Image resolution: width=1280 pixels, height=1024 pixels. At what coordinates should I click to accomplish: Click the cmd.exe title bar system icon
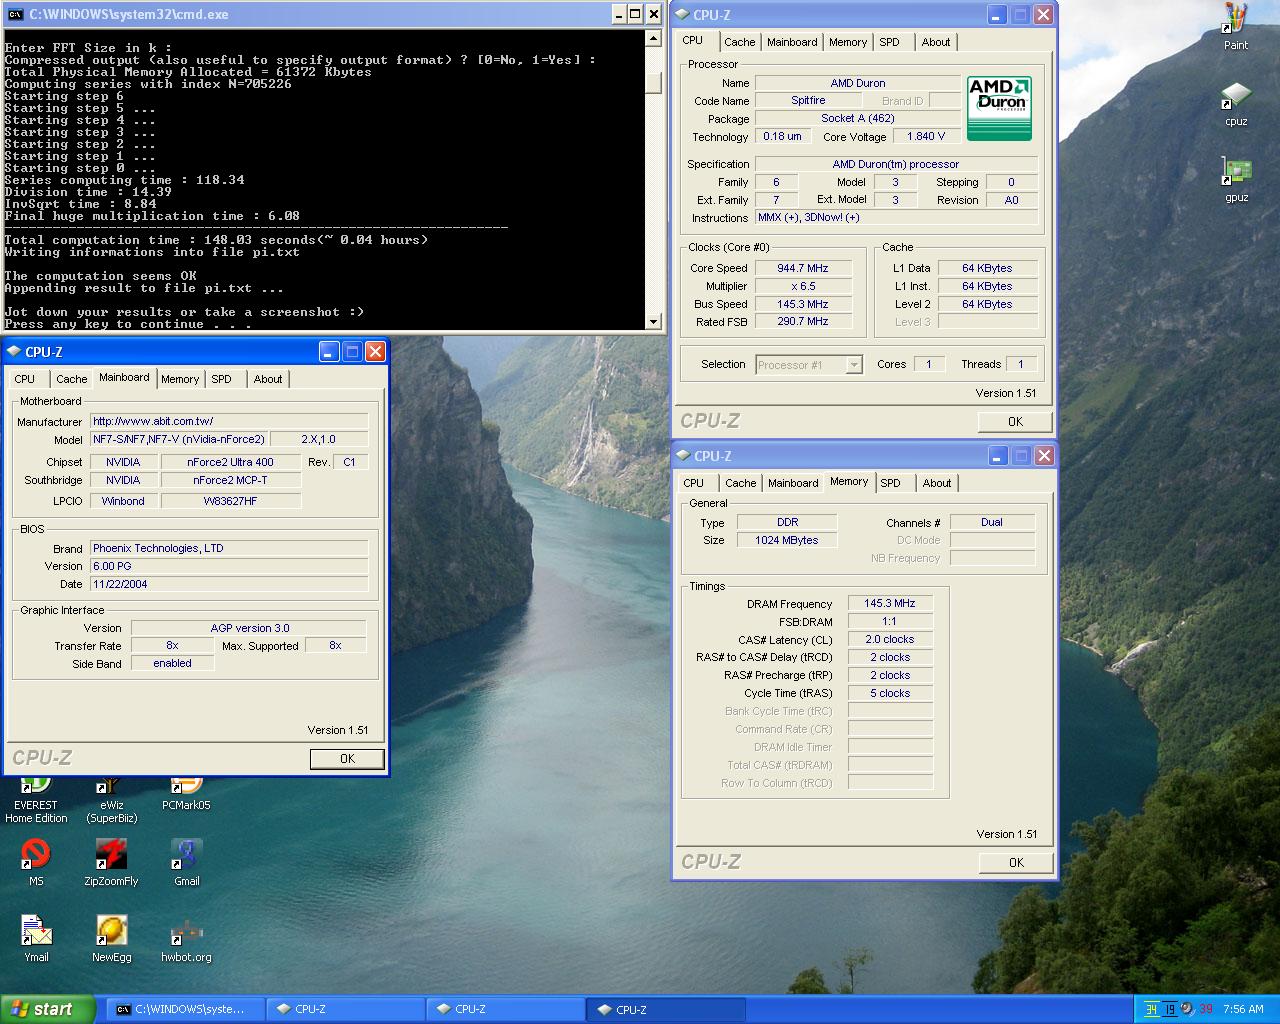point(15,14)
